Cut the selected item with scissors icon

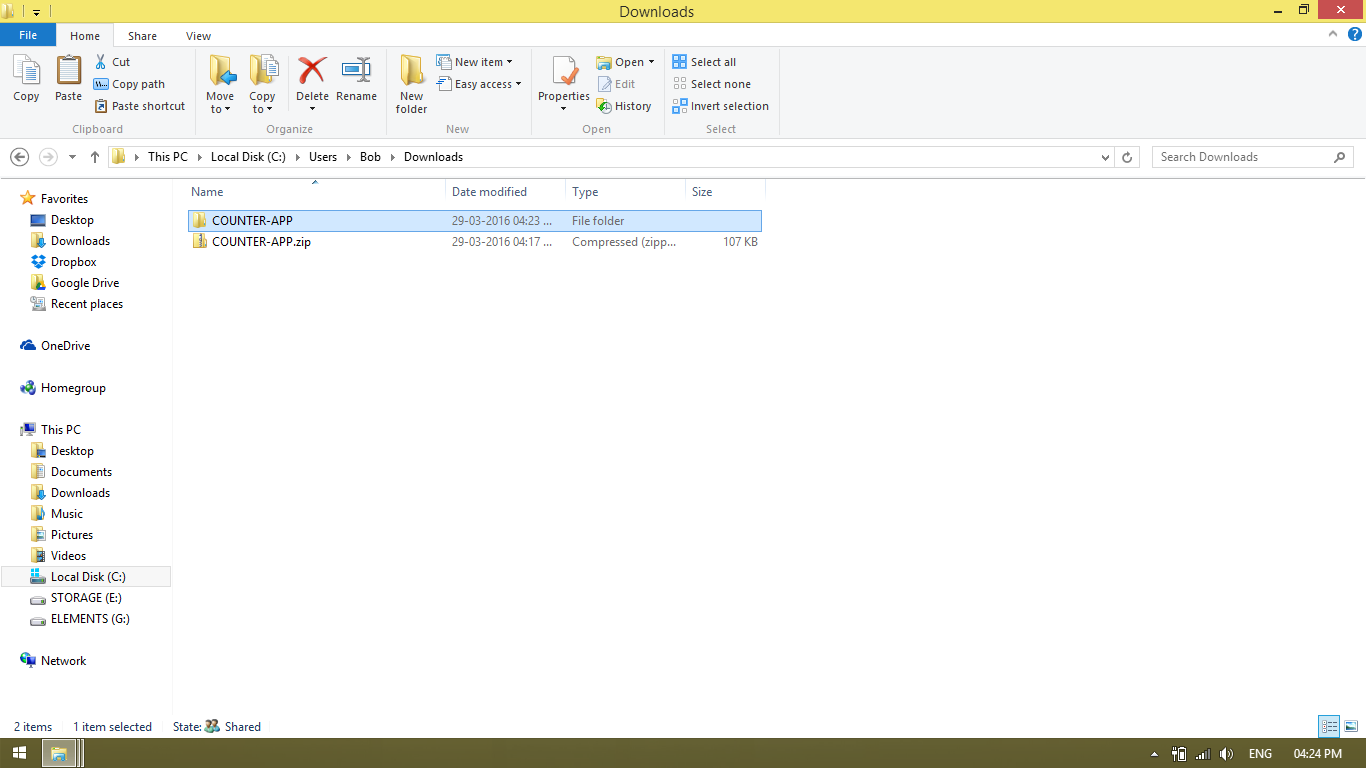point(113,62)
